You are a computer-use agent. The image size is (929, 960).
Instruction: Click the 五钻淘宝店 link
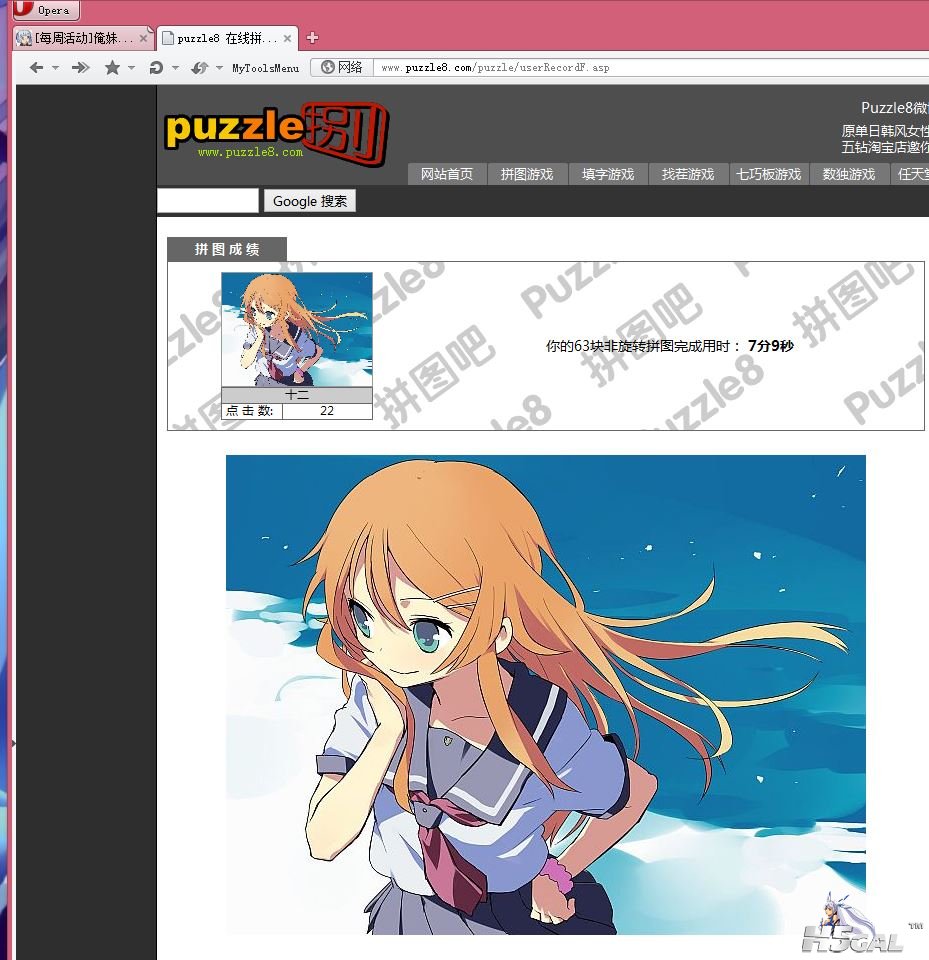coord(884,147)
